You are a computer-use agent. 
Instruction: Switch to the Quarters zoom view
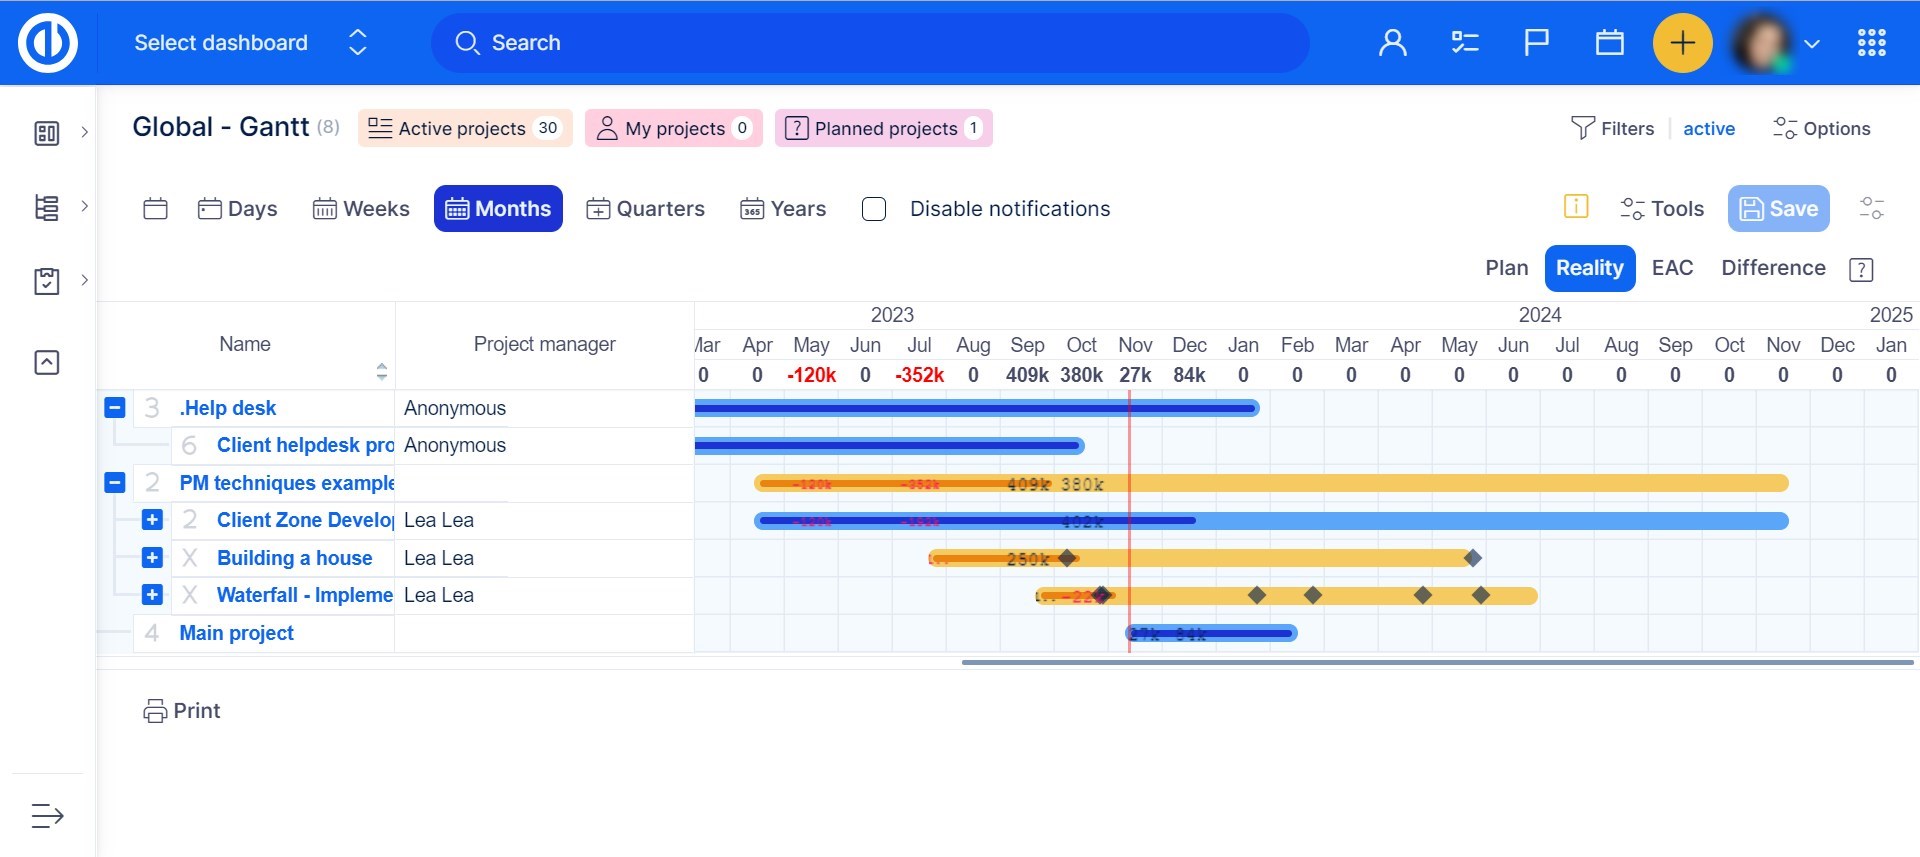(645, 209)
